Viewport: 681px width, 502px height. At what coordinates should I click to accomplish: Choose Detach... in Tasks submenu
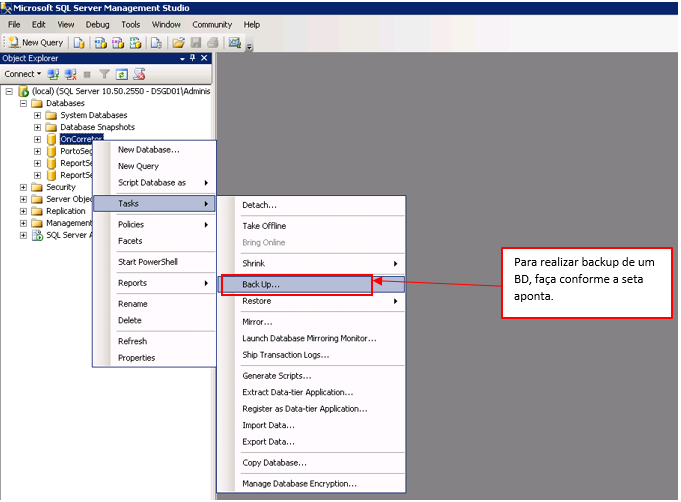(311, 205)
